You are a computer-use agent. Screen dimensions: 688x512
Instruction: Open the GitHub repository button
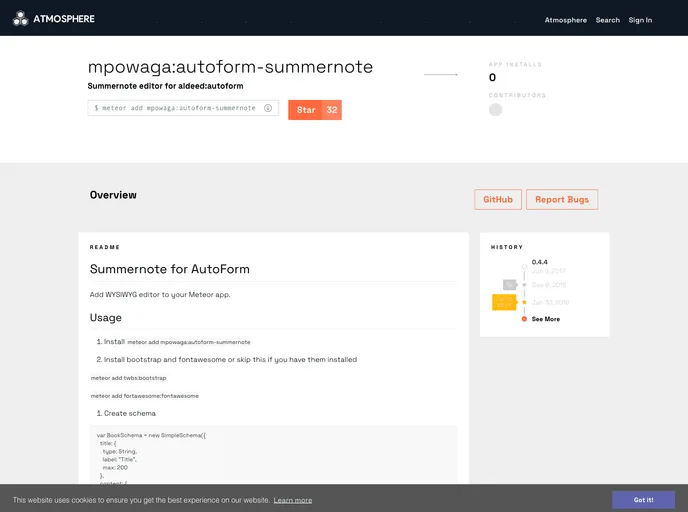pos(498,200)
